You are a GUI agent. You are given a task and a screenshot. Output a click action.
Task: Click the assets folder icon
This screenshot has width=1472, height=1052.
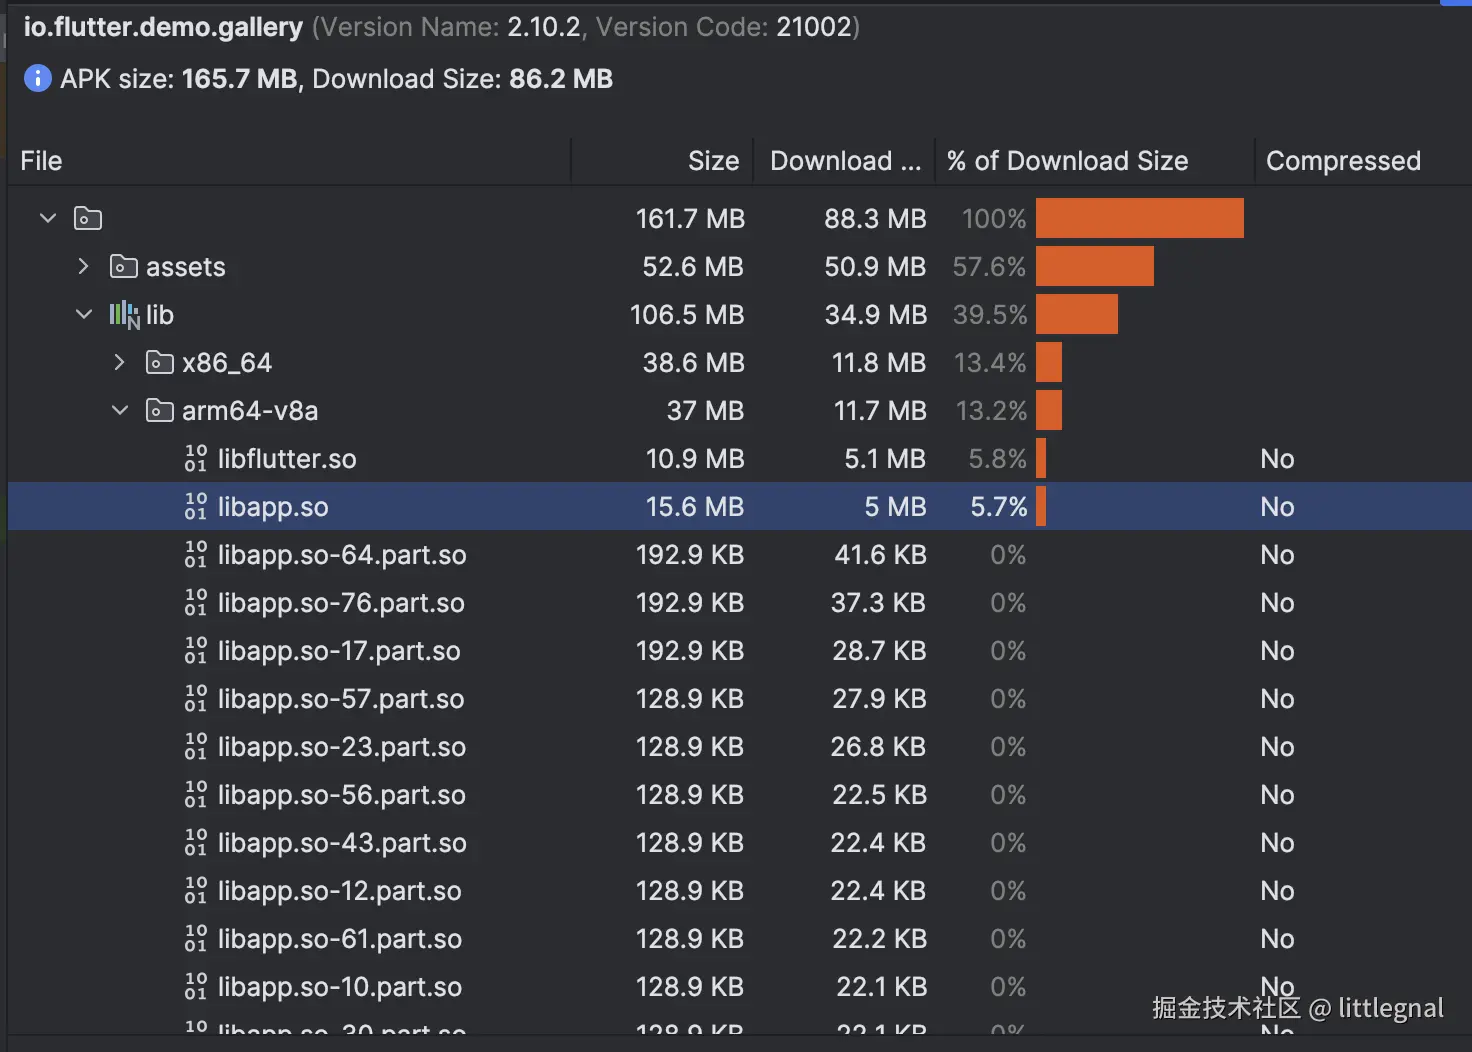(124, 267)
